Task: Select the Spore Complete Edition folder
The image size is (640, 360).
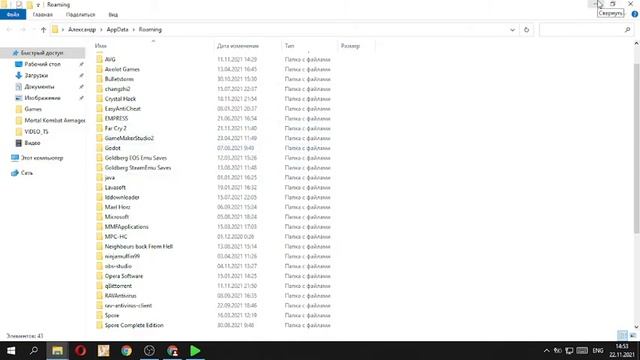Action: tap(134, 325)
